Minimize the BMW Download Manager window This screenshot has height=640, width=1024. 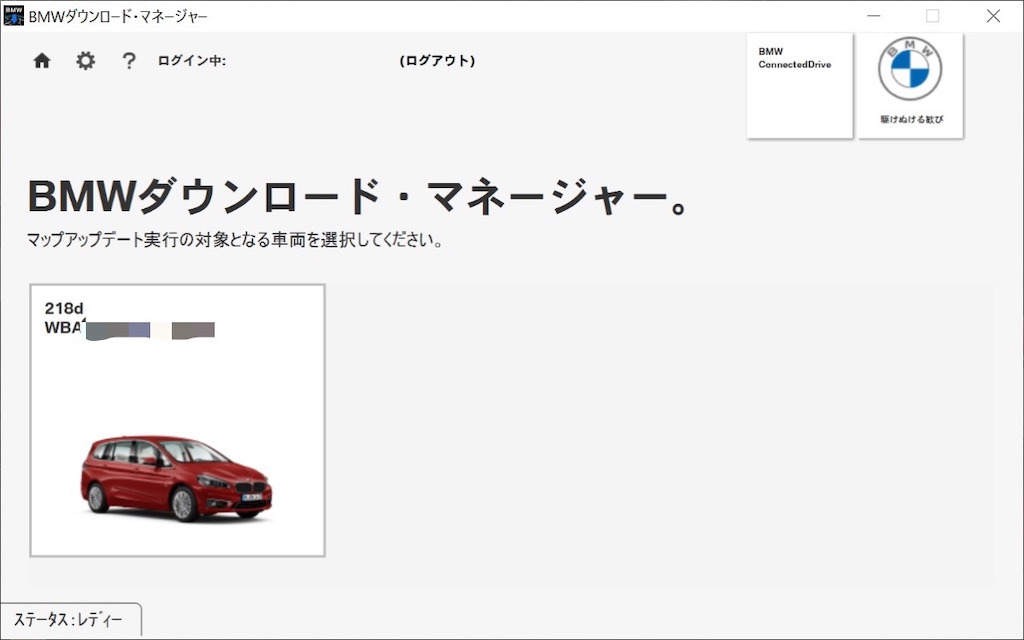pos(873,16)
